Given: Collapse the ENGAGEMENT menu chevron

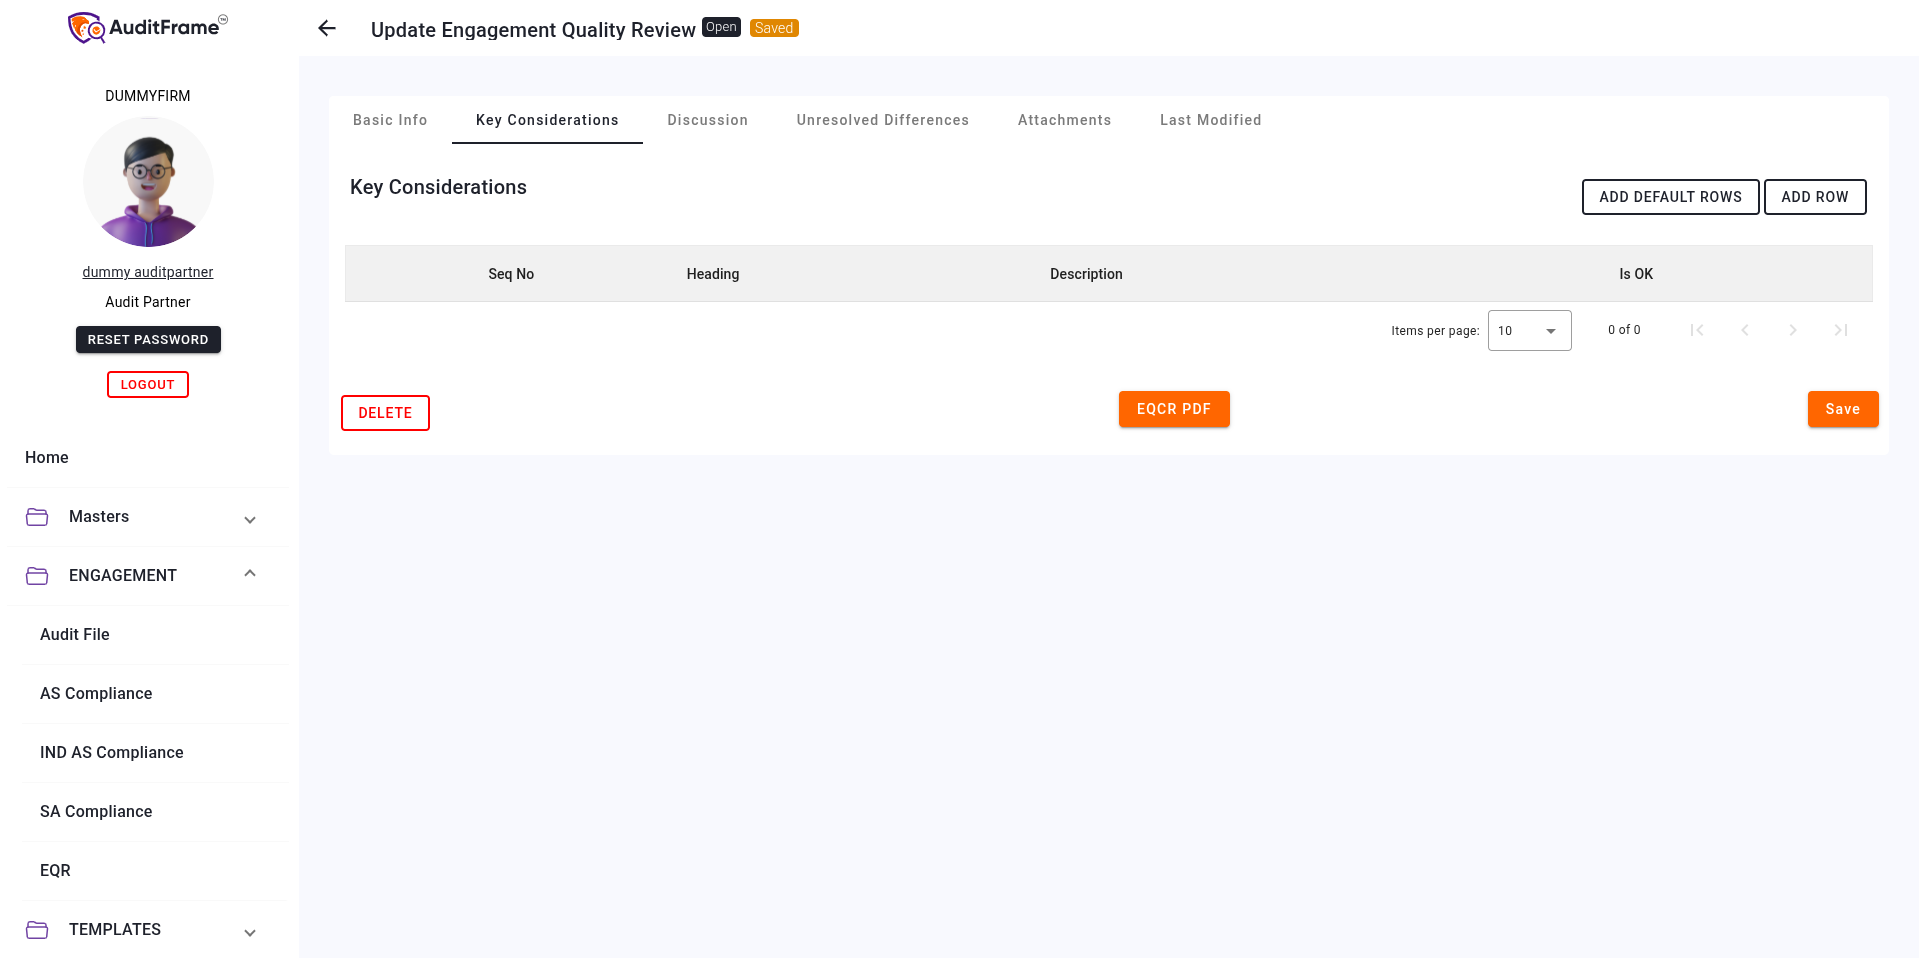Looking at the screenshot, I should 250,574.
